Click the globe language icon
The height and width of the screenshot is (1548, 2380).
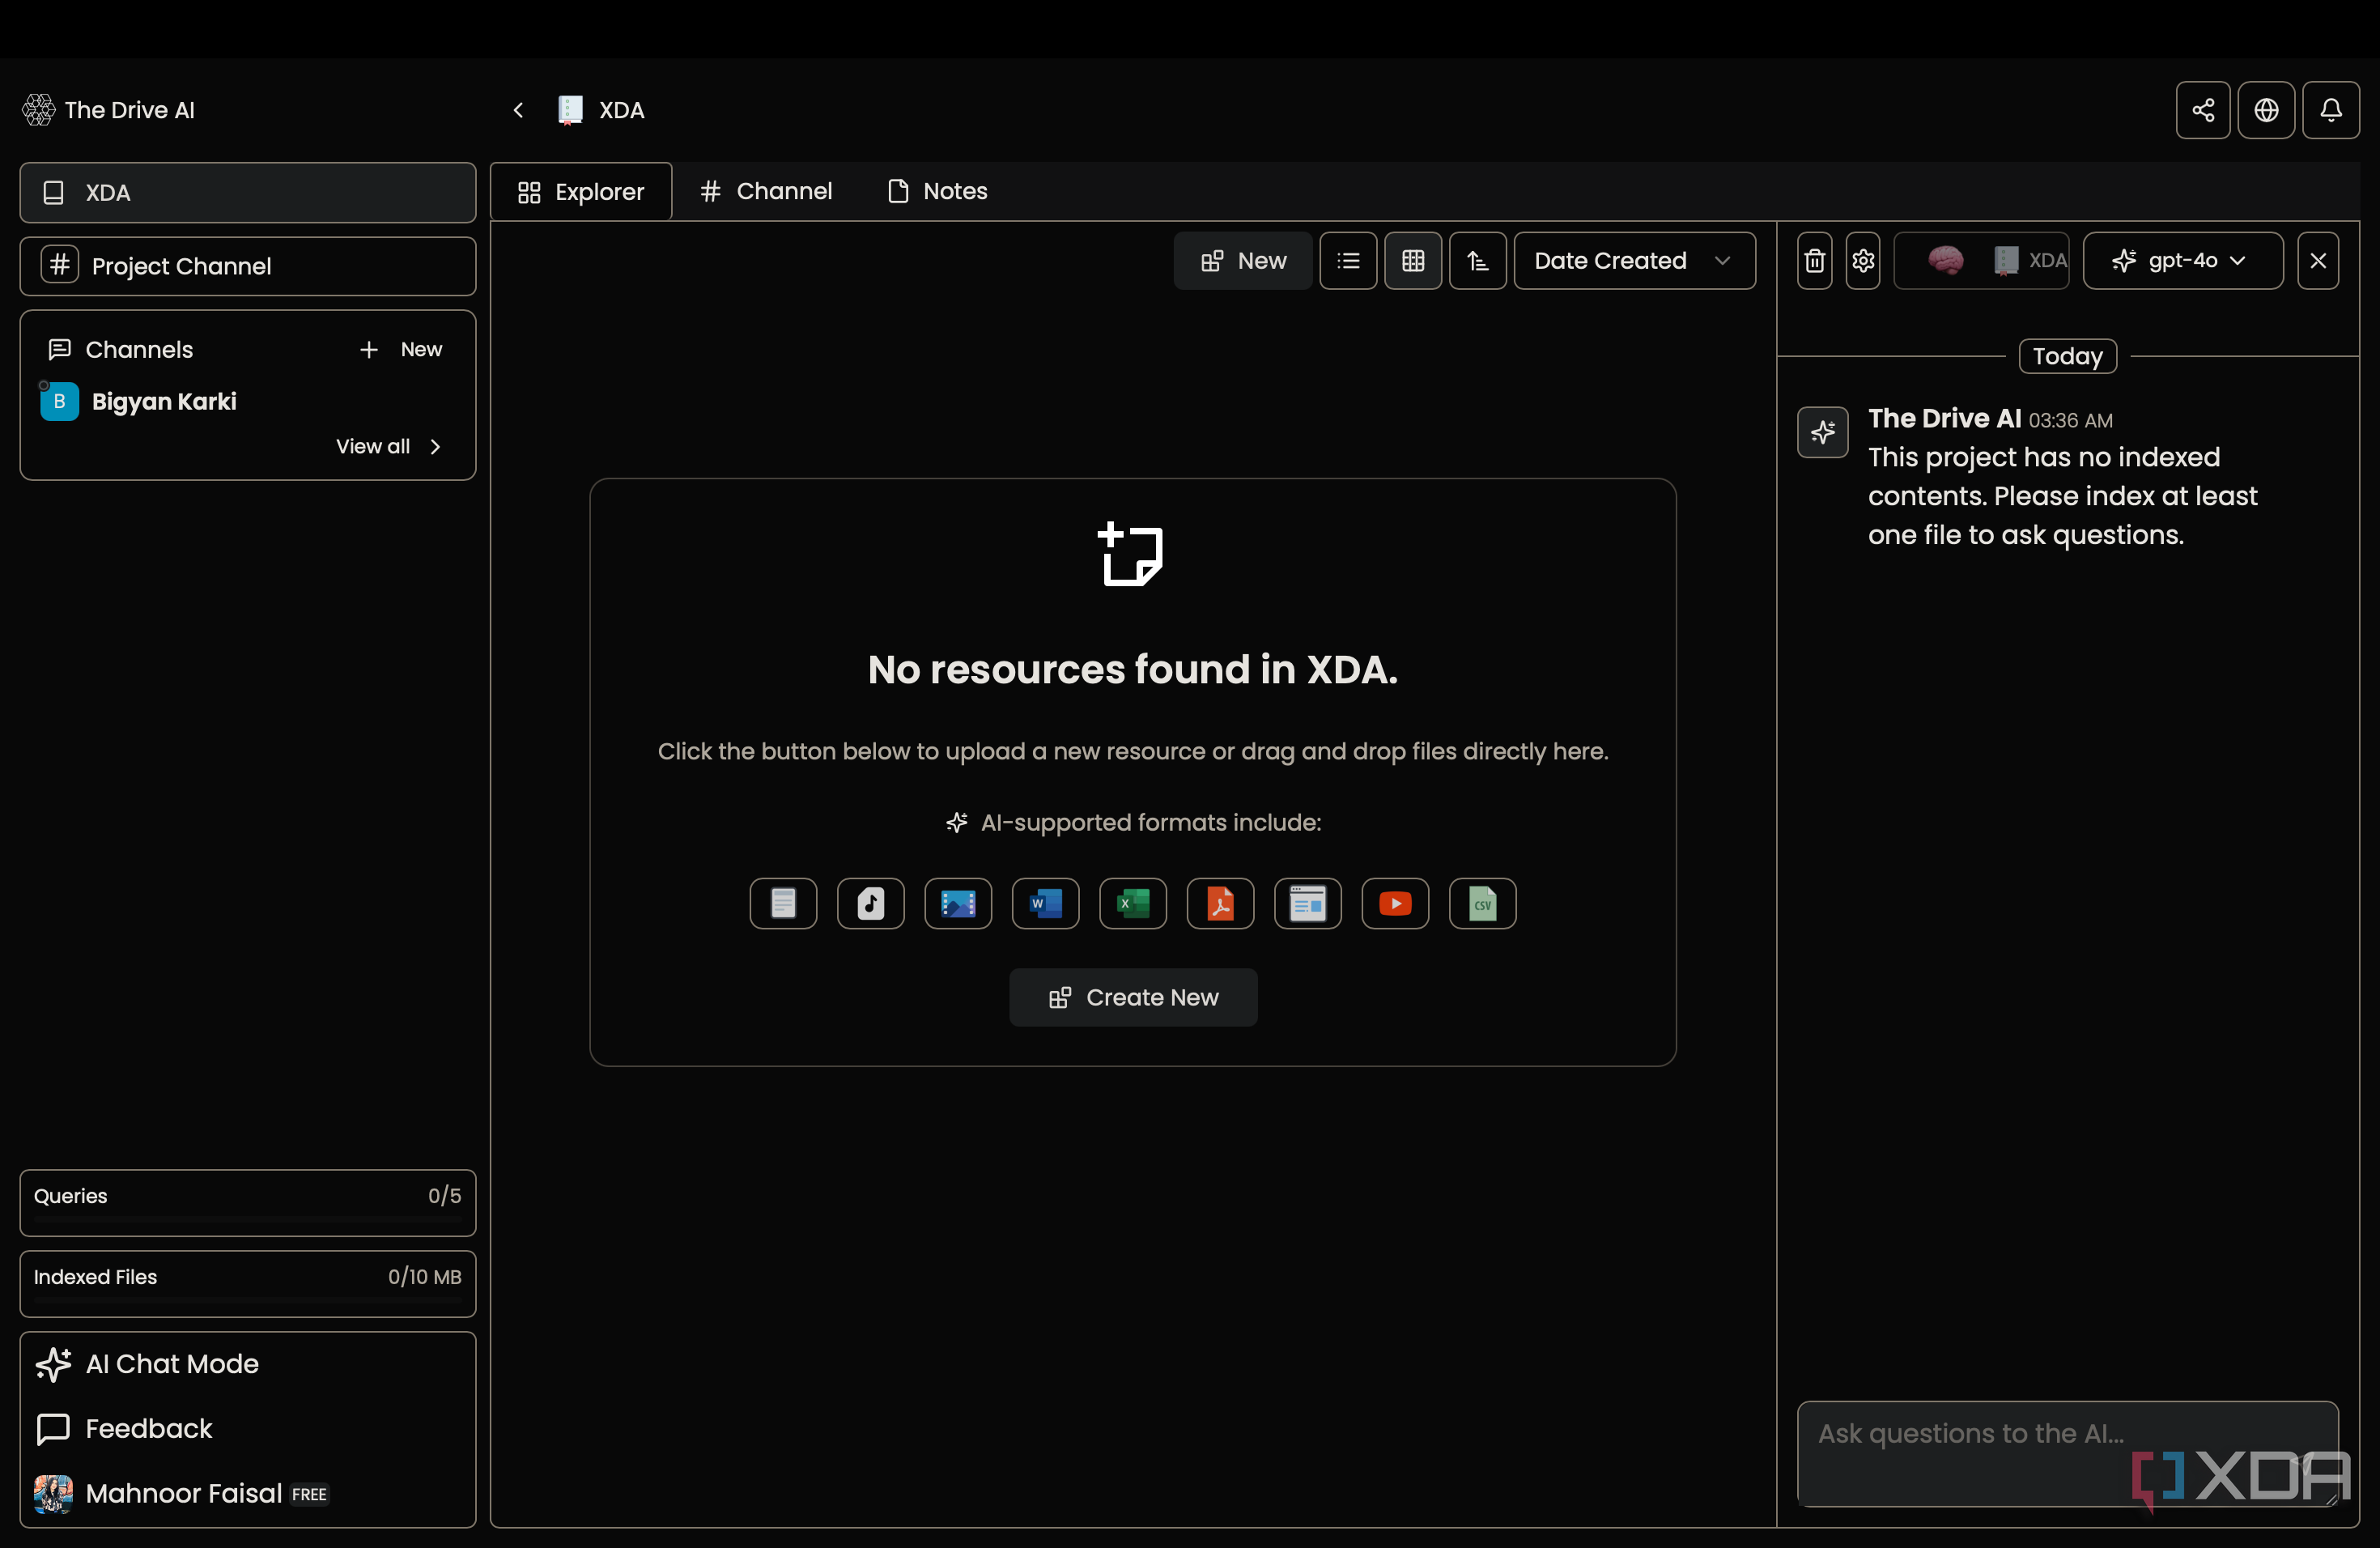pyautogui.click(x=2266, y=110)
